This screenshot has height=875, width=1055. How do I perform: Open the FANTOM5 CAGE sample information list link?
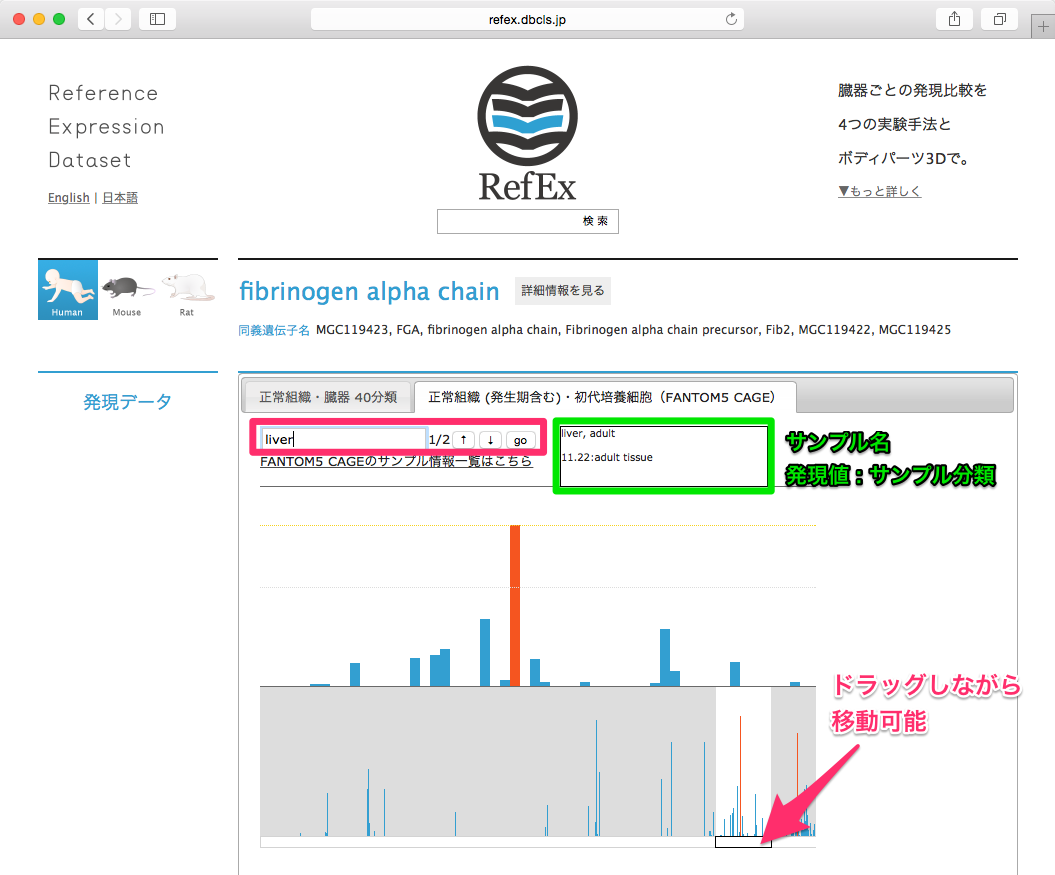coord(396,461)
